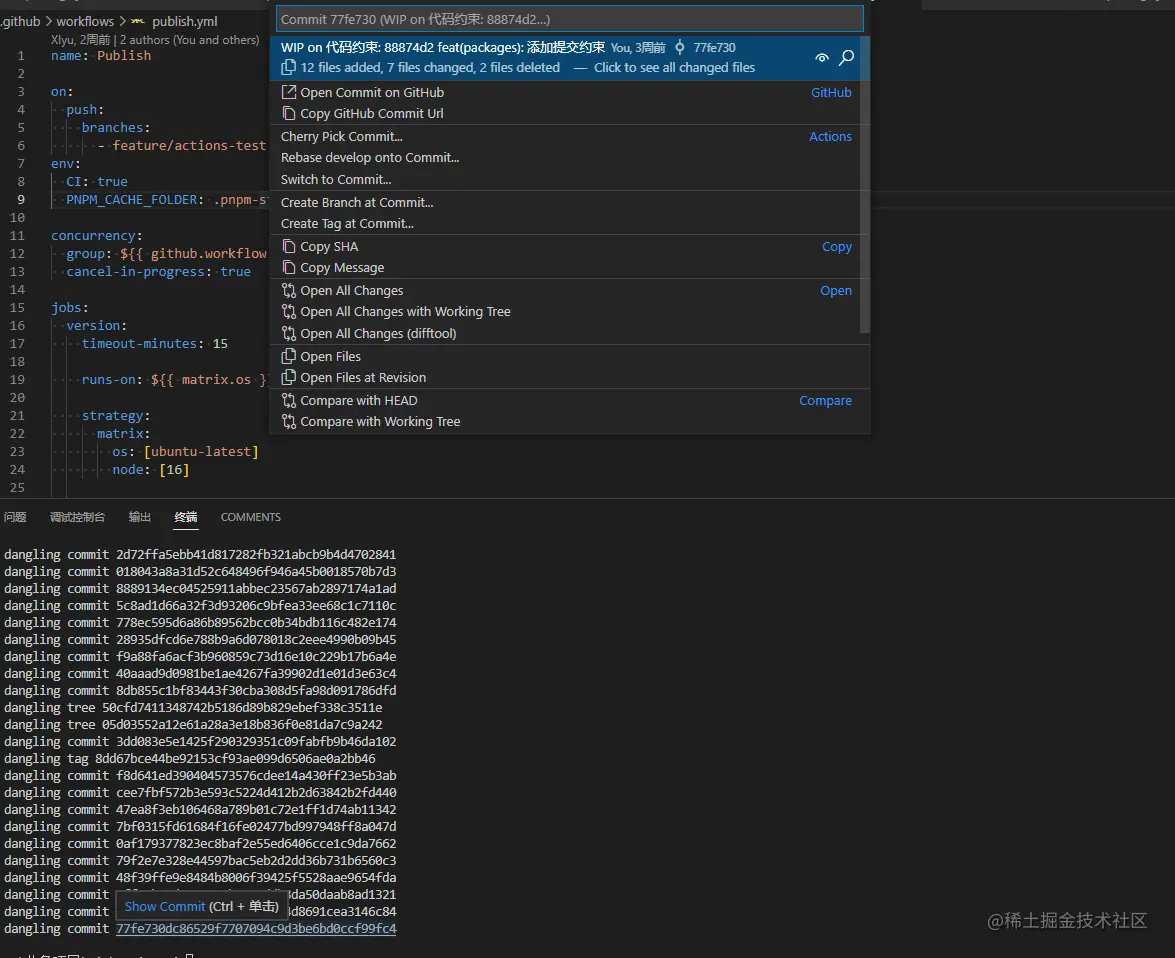Click the search magnifier icon in commit header

pos(847,58)
